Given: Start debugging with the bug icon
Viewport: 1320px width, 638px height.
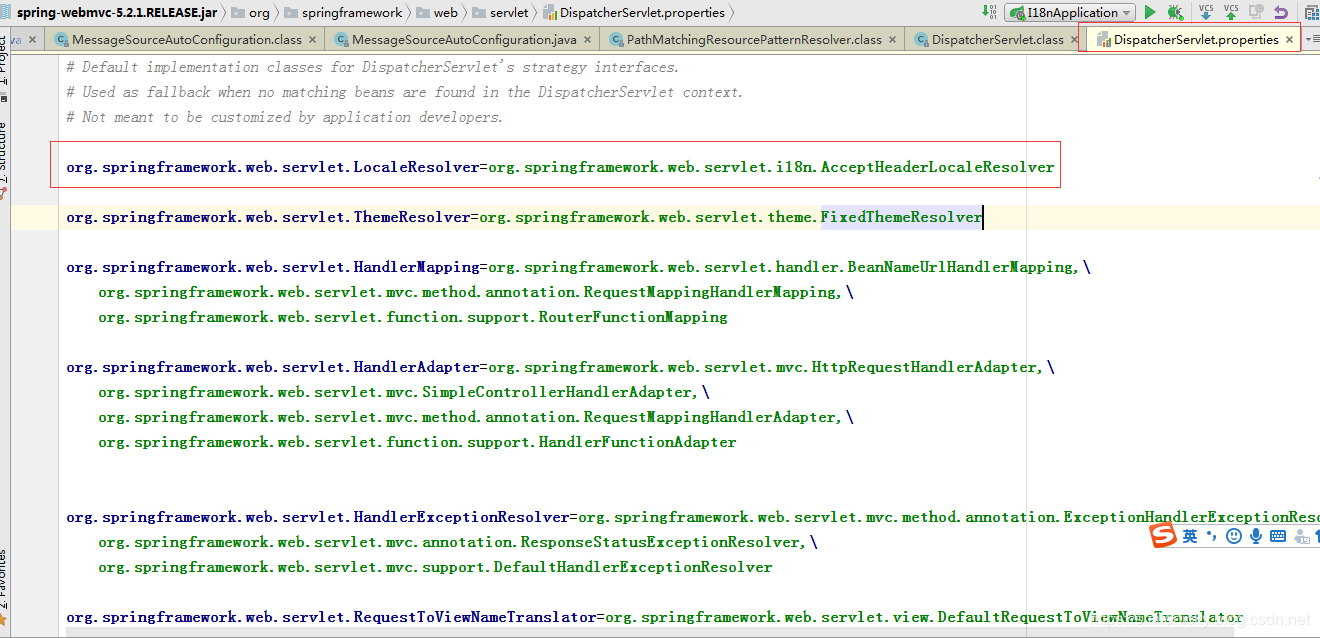Looking at the screenshot, I should tap(1175, 12).
